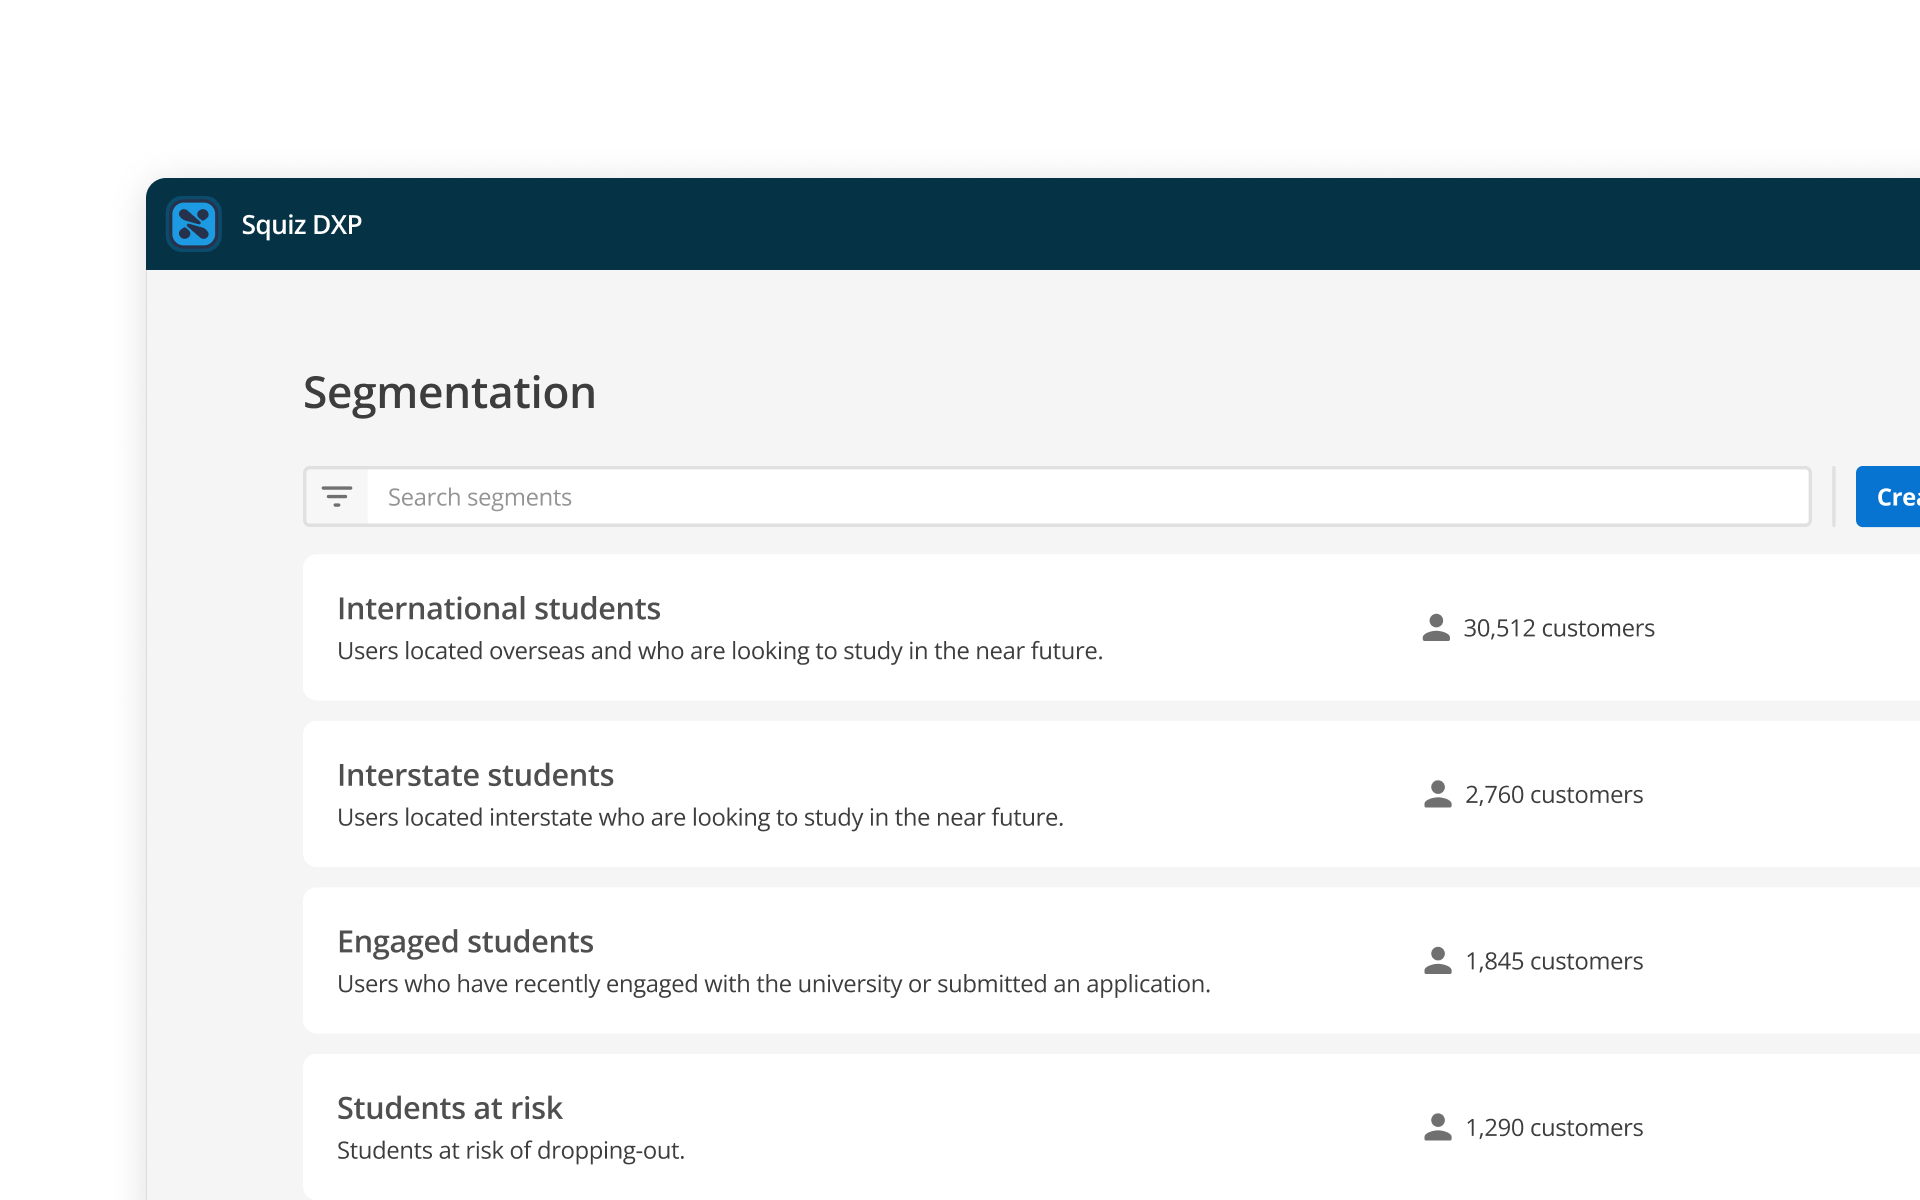This screenshot has width=1920, height=1200.
Task: Open Engaged students segment
Action: [465, 941]
